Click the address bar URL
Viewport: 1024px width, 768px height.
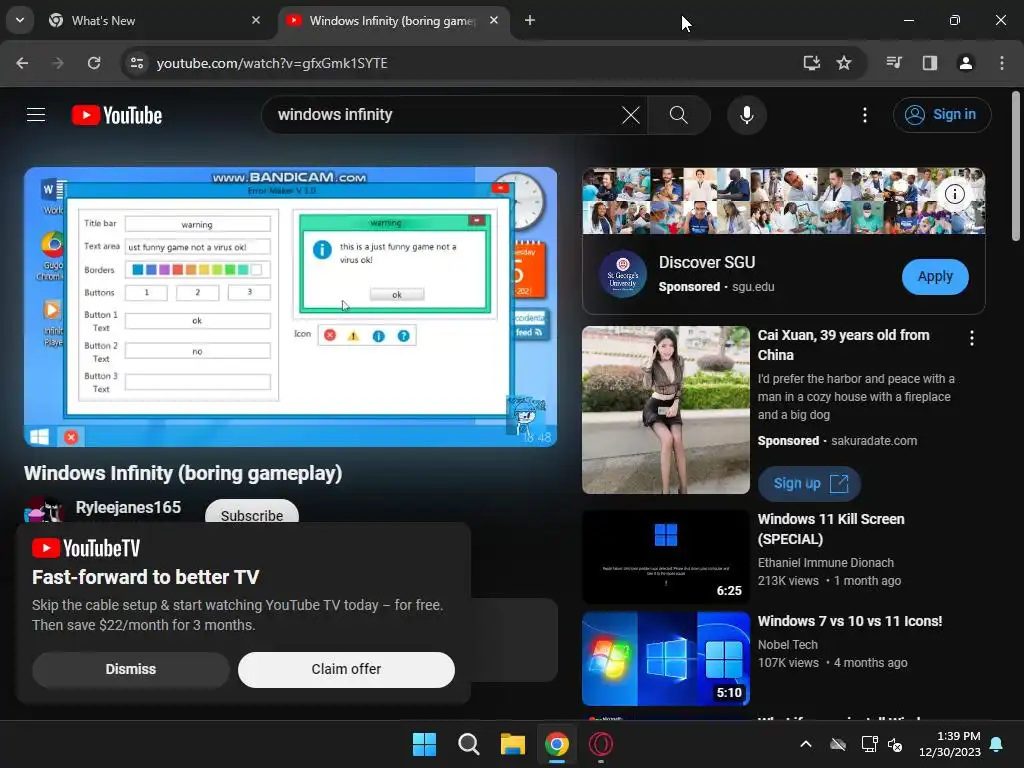click(x=272, y=63)
